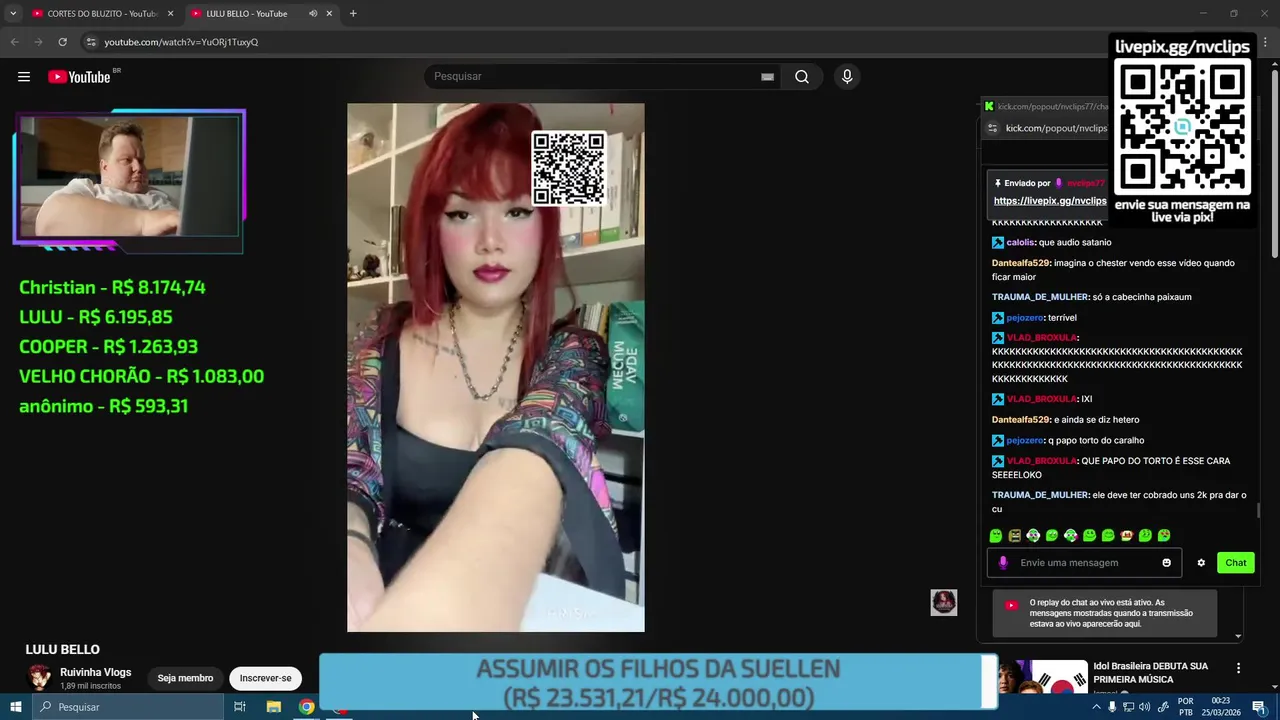Viewport: 1280px width, 720px height.
Task: Click the video title LULU BELLO
Action: pos(62,649)
